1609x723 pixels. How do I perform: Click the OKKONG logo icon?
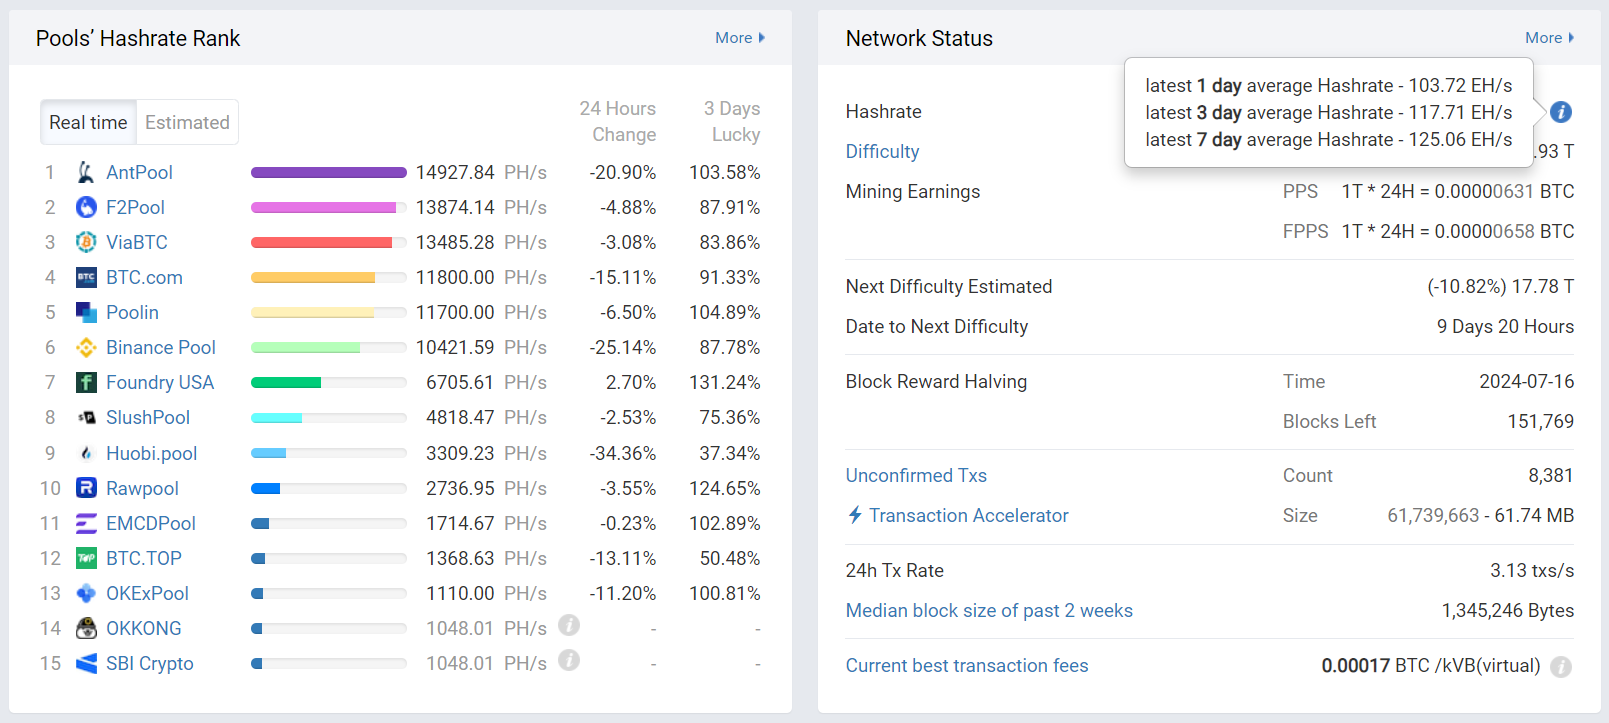click(86, 628)
